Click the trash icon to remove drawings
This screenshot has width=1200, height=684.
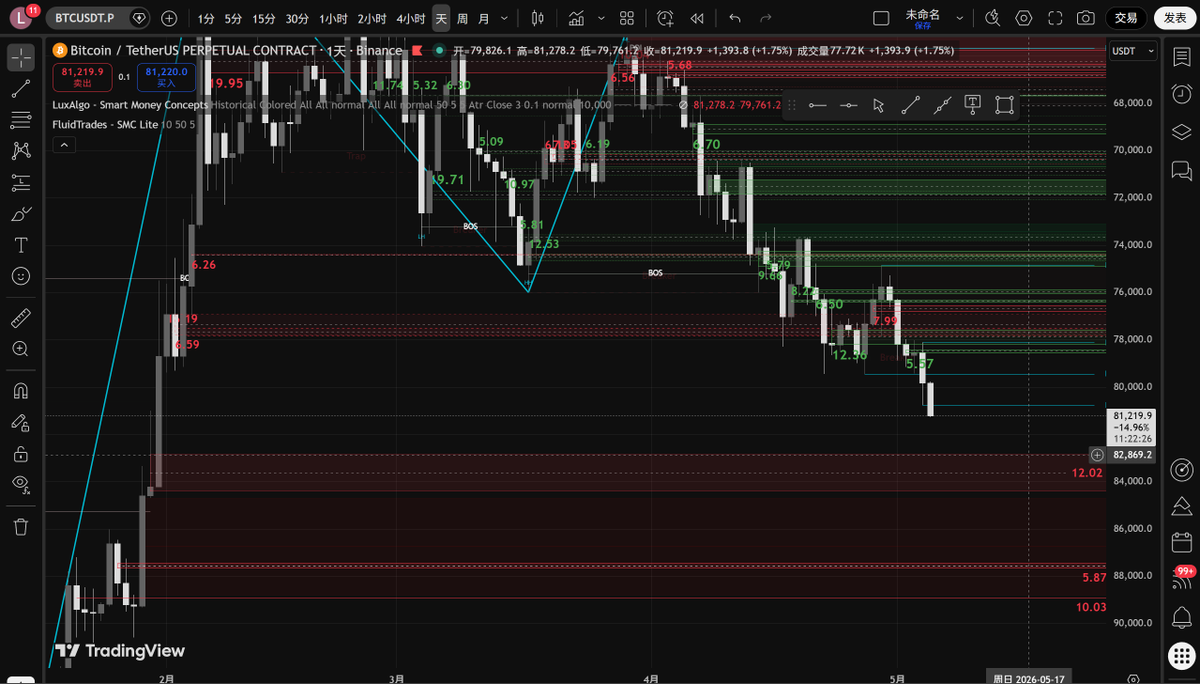pos(20,526)
